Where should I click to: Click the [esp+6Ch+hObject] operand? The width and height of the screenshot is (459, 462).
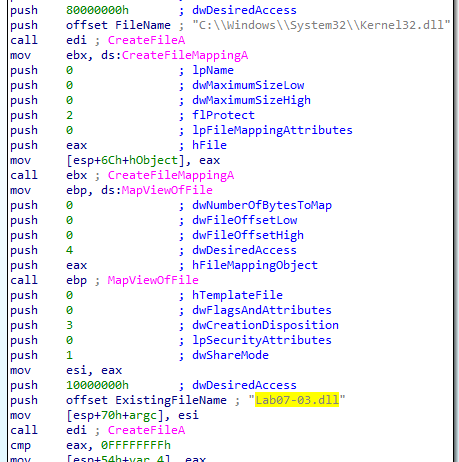[x=125, y=160]
